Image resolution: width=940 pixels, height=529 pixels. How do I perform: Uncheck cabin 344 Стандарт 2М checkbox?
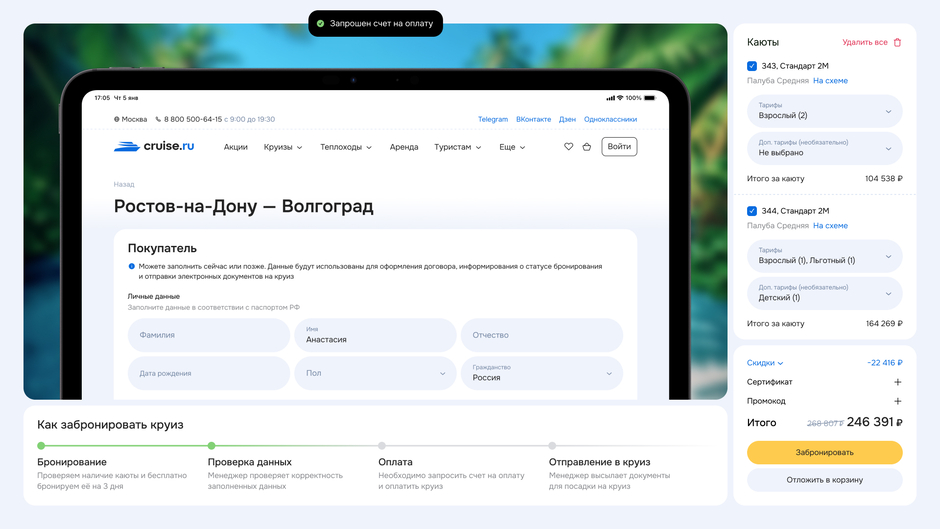[x=752, y=211]
